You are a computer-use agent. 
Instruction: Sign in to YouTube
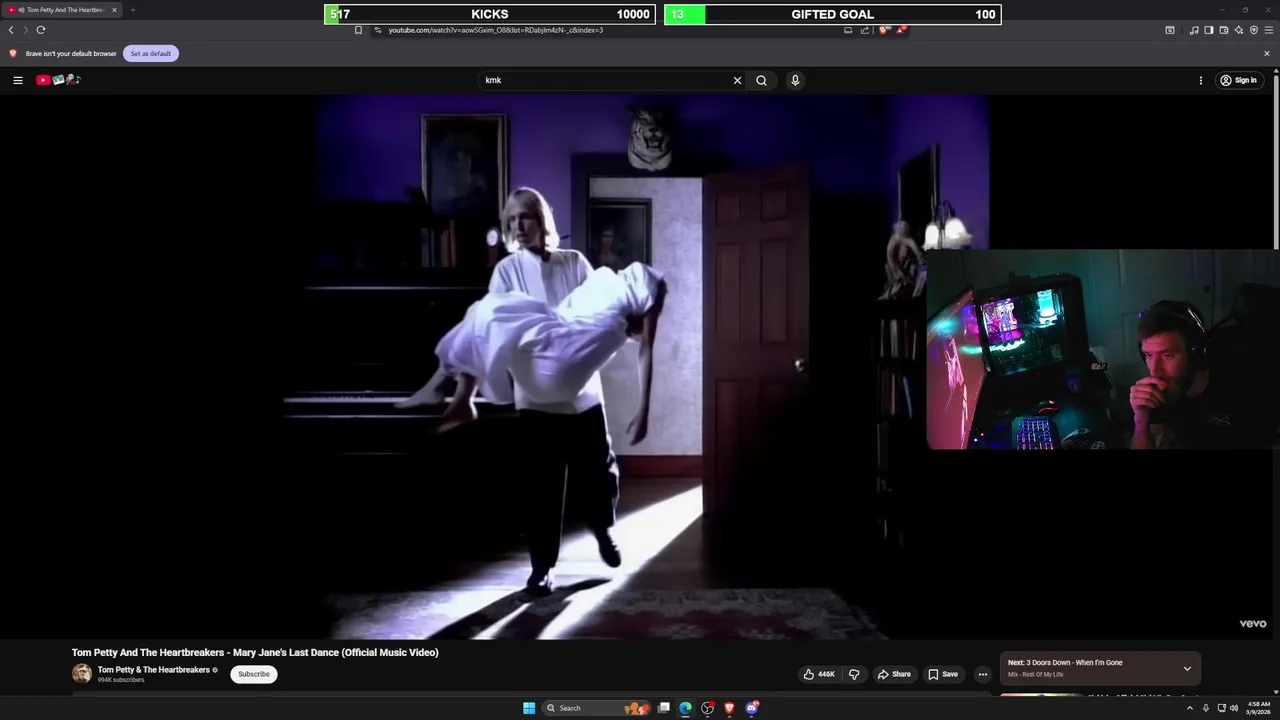point(1238,80)
